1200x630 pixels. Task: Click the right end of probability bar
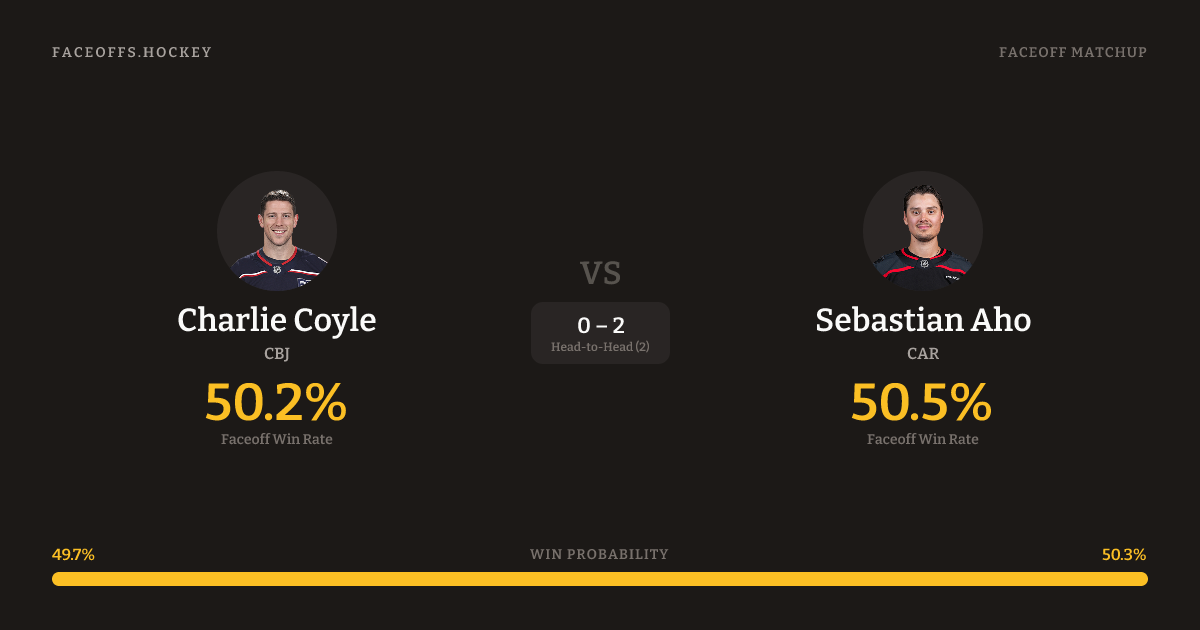click(x=1140, y=579)
